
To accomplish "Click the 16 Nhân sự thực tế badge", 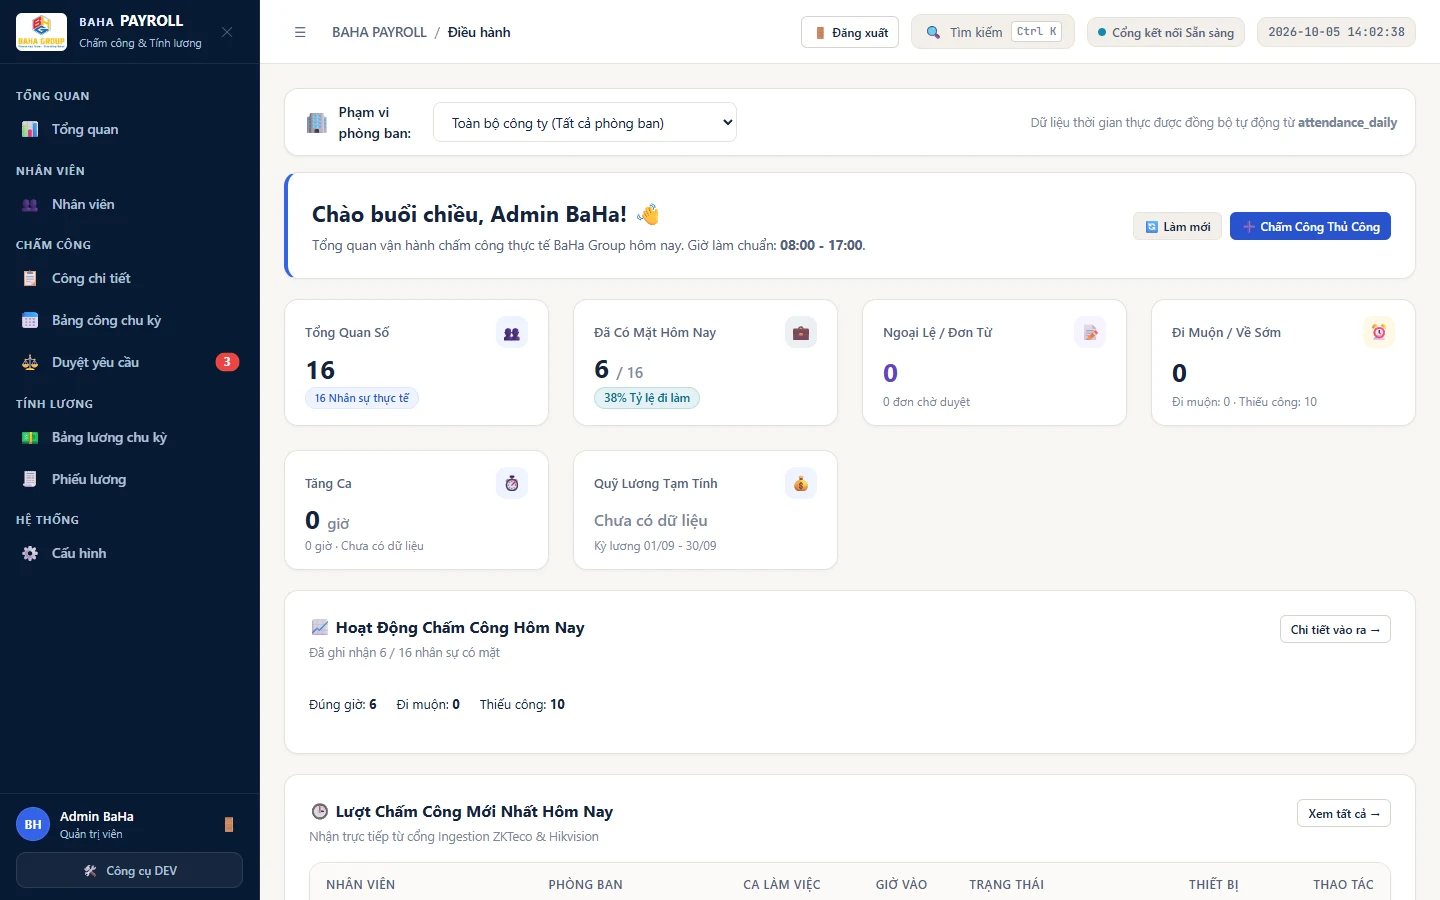I will coord(362,398).
